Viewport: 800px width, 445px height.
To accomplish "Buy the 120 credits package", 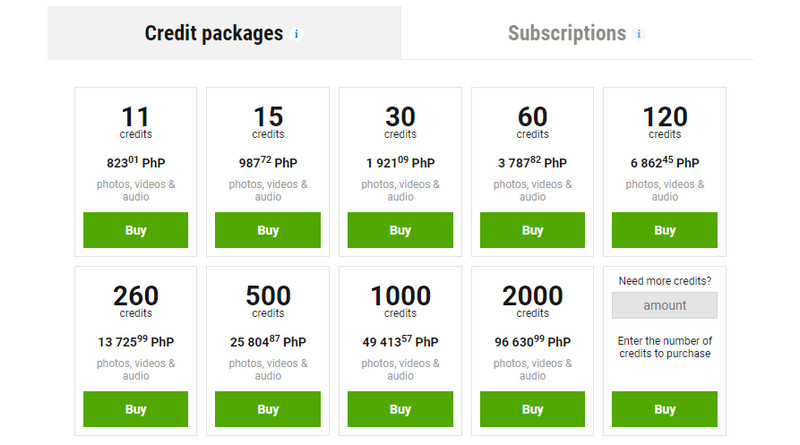I will [665, 230].
